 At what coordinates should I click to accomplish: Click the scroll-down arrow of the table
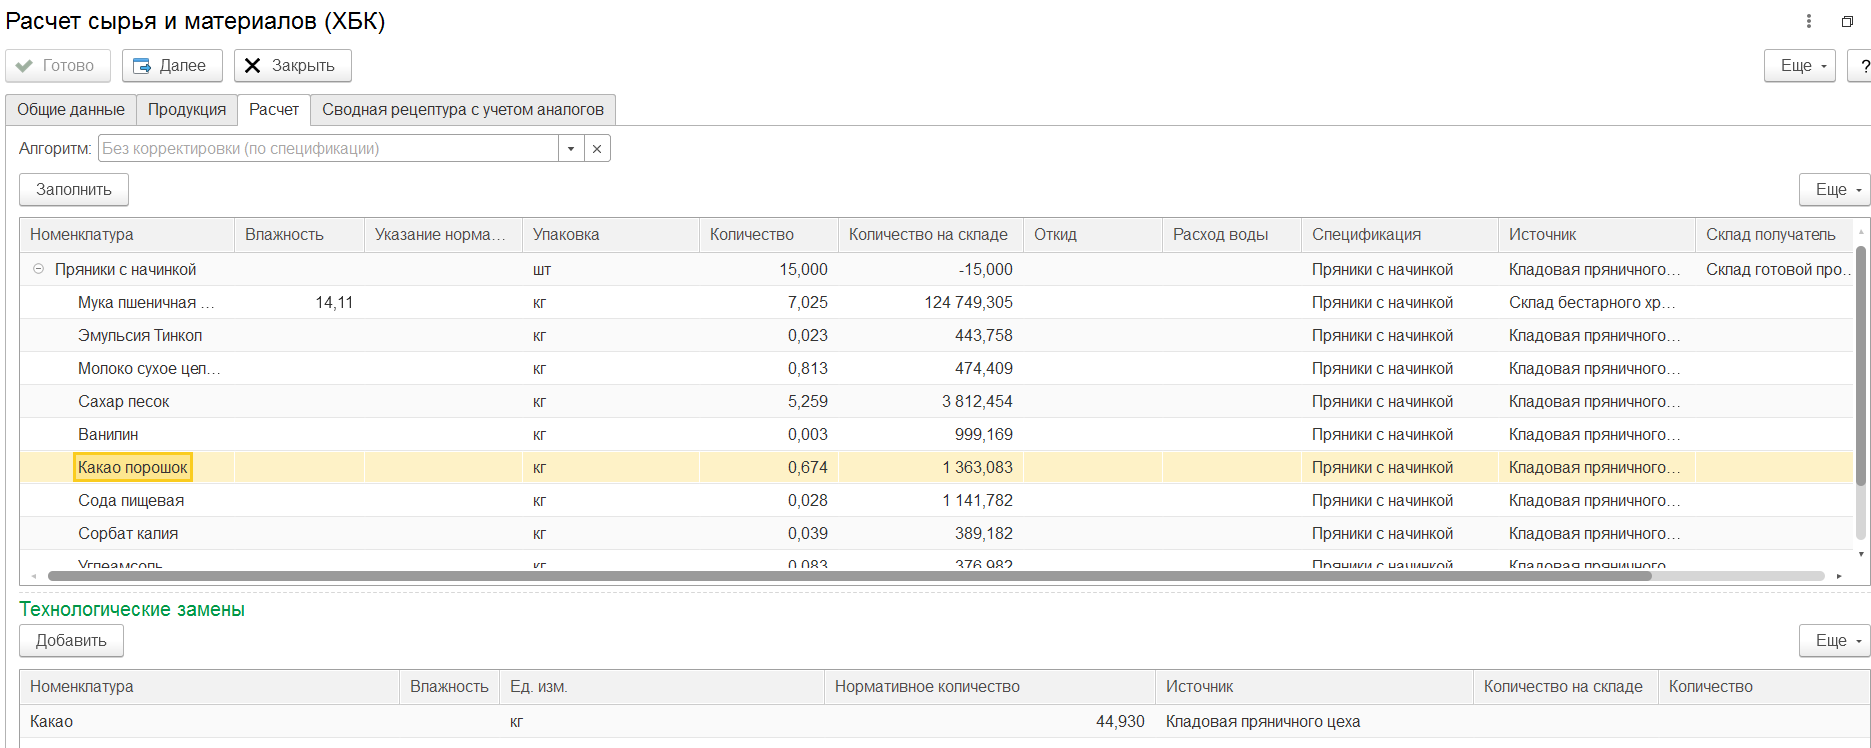tap(1861, 554)
